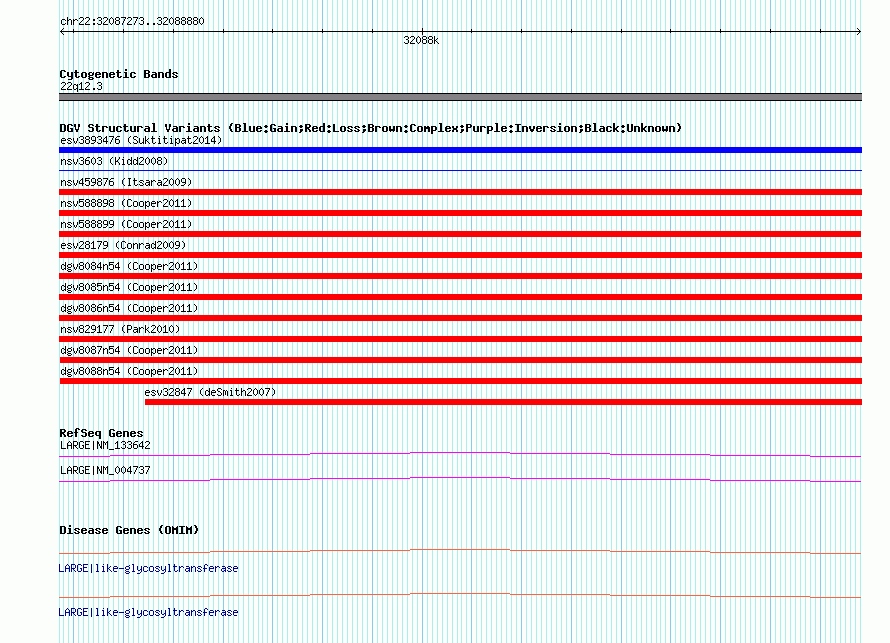This screenshot has height=643, width=890.
Task: Click the dgv8086n54 (Cooper2011) variant label
Action: [129, 308]
